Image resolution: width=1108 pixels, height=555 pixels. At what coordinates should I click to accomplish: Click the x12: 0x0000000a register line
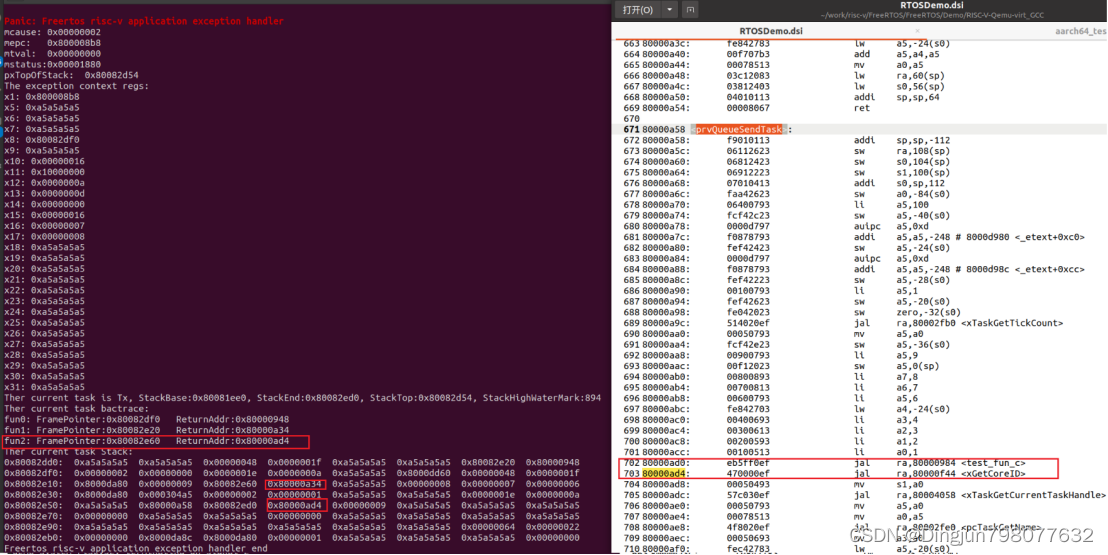45,182
